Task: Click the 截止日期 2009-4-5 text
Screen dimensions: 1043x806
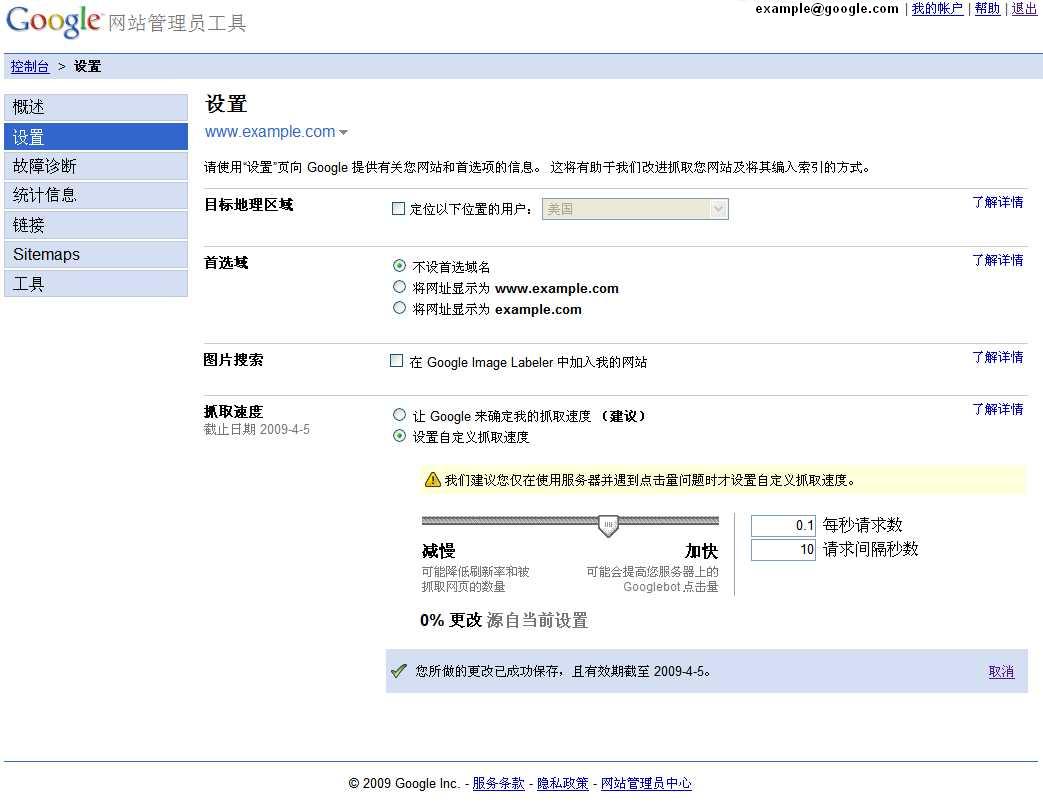Action: pyautogui.click(x=257, y=430)
